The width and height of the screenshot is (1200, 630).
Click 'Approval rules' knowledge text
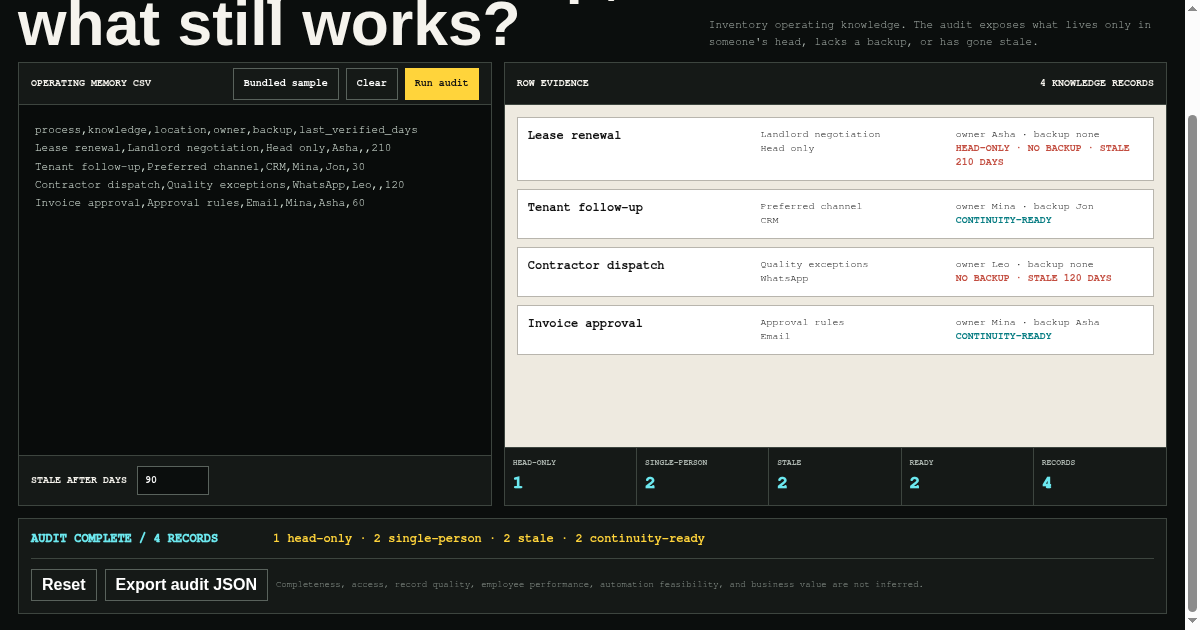pos(802,322)
